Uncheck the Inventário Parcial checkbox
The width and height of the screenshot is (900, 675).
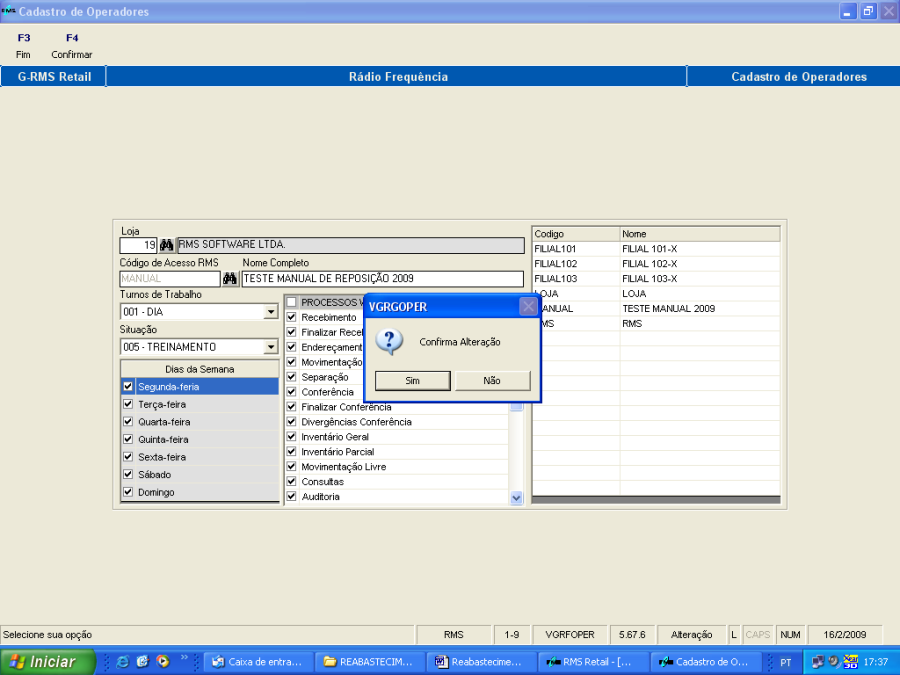pos(292,451)
